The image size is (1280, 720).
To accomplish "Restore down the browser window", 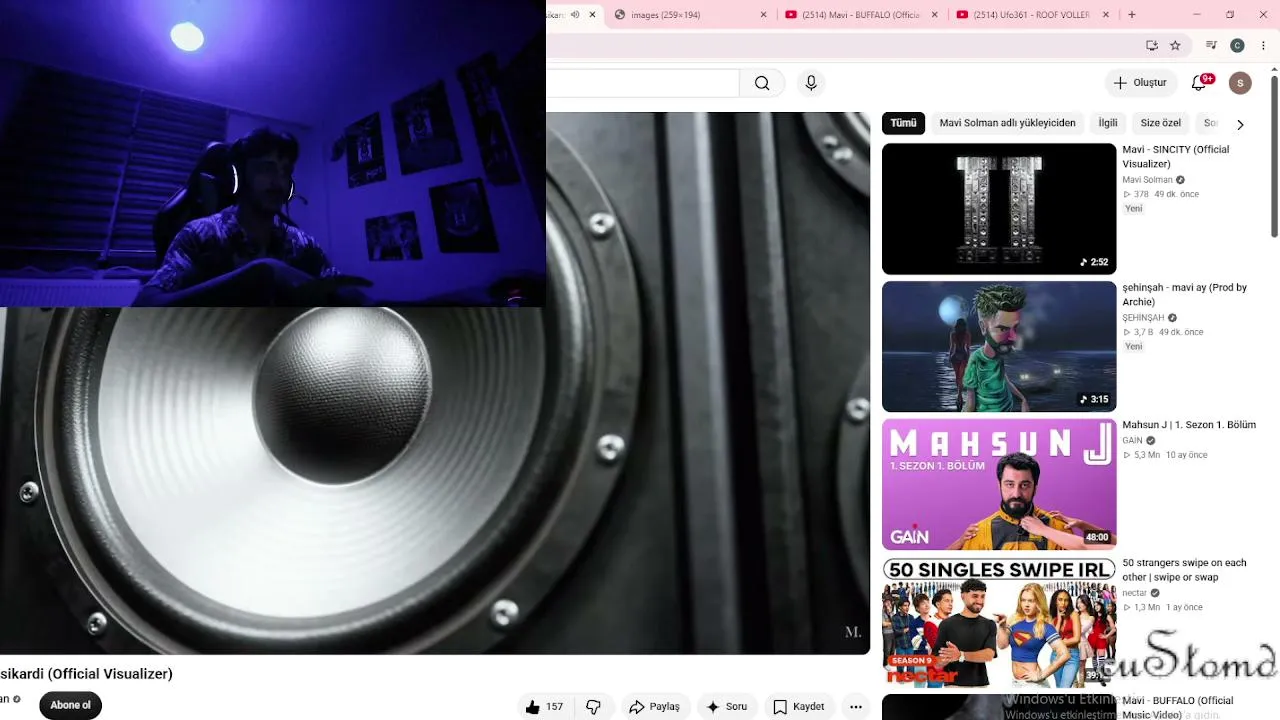I will [x=1230, y=14].
